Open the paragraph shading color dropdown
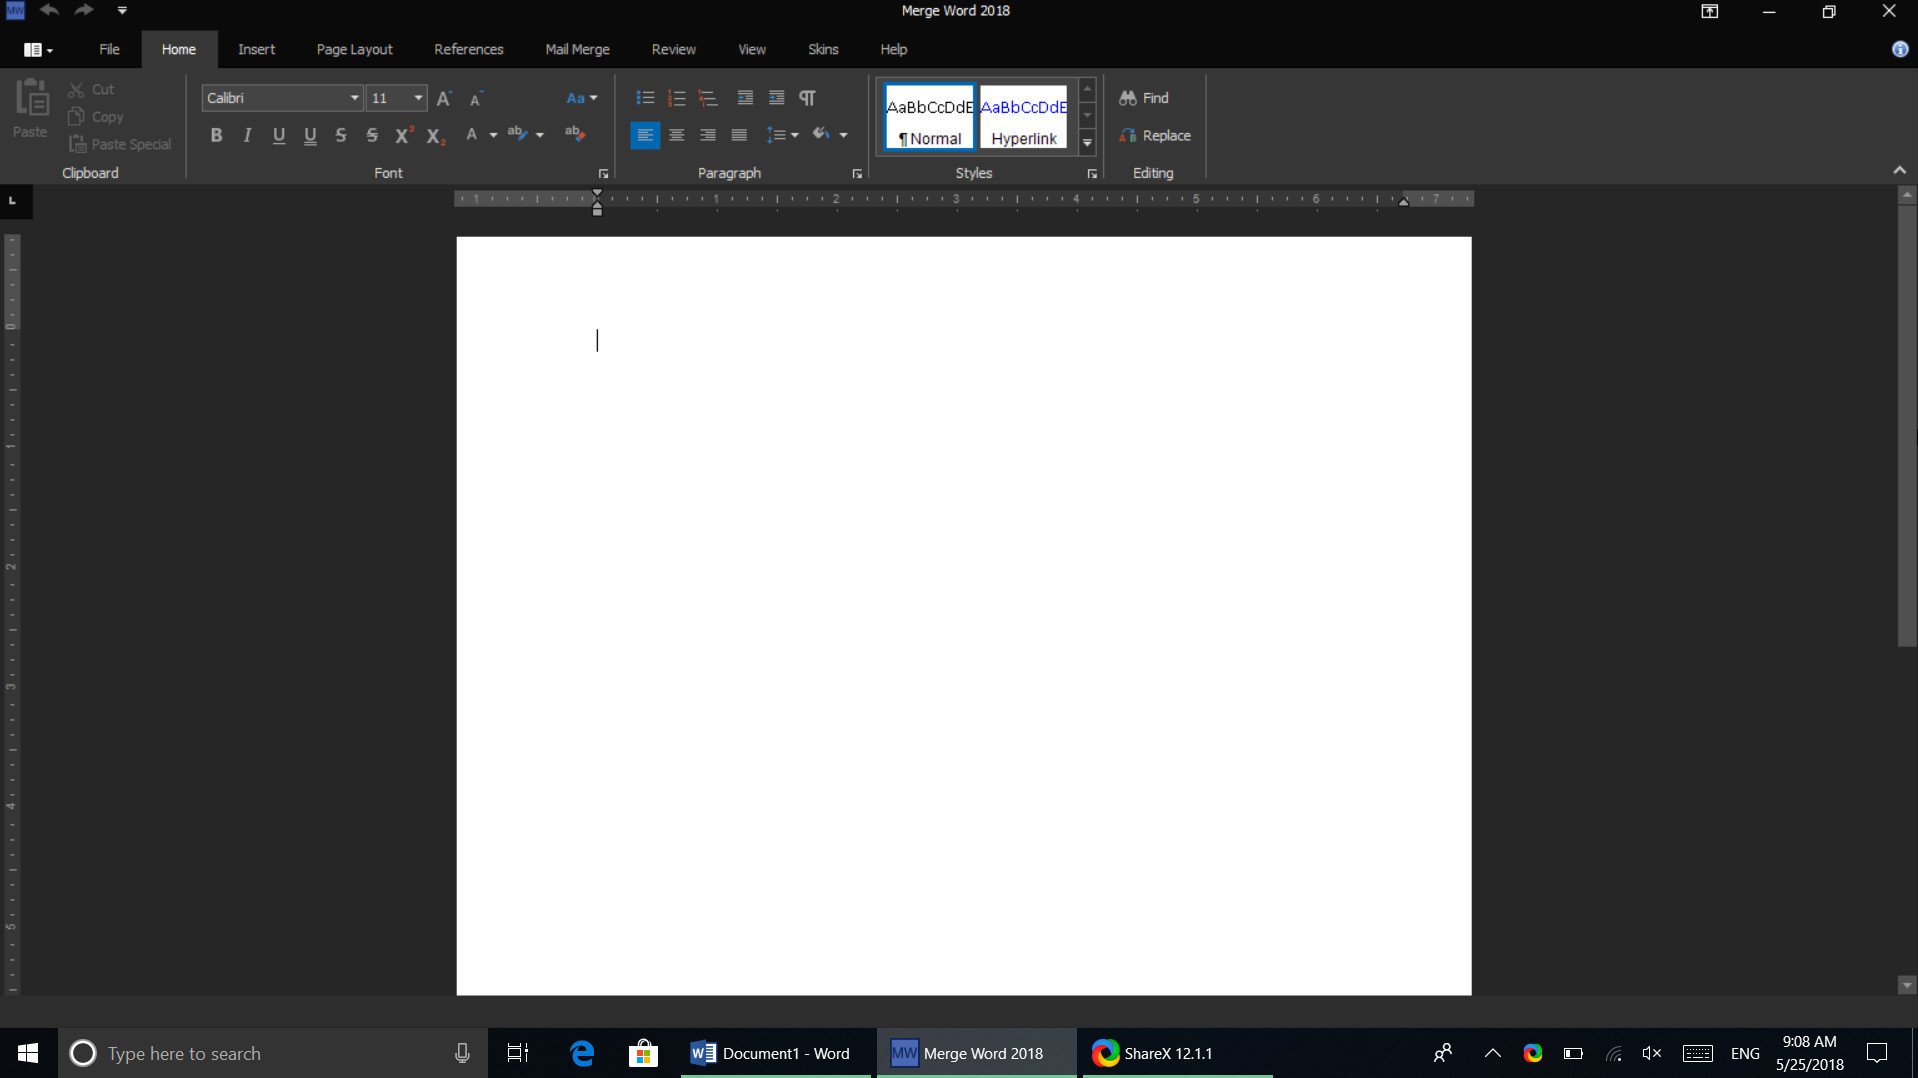Screen dimensions: 1918x1078 (x=843, y=135)
